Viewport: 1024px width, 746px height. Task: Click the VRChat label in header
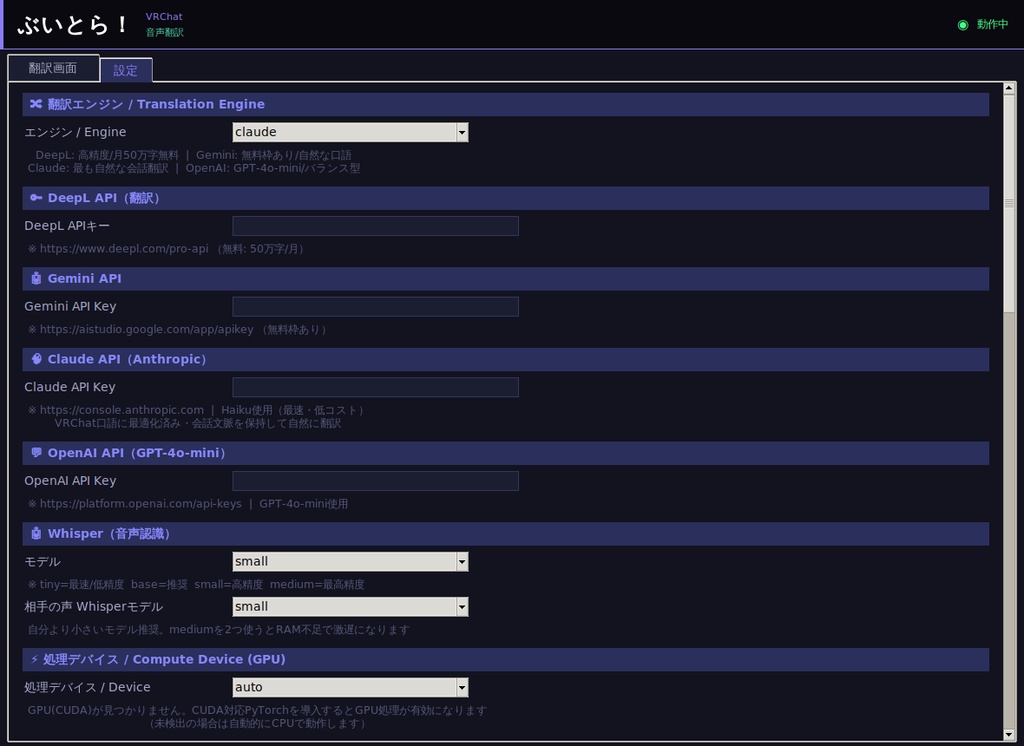pos(164,16)
